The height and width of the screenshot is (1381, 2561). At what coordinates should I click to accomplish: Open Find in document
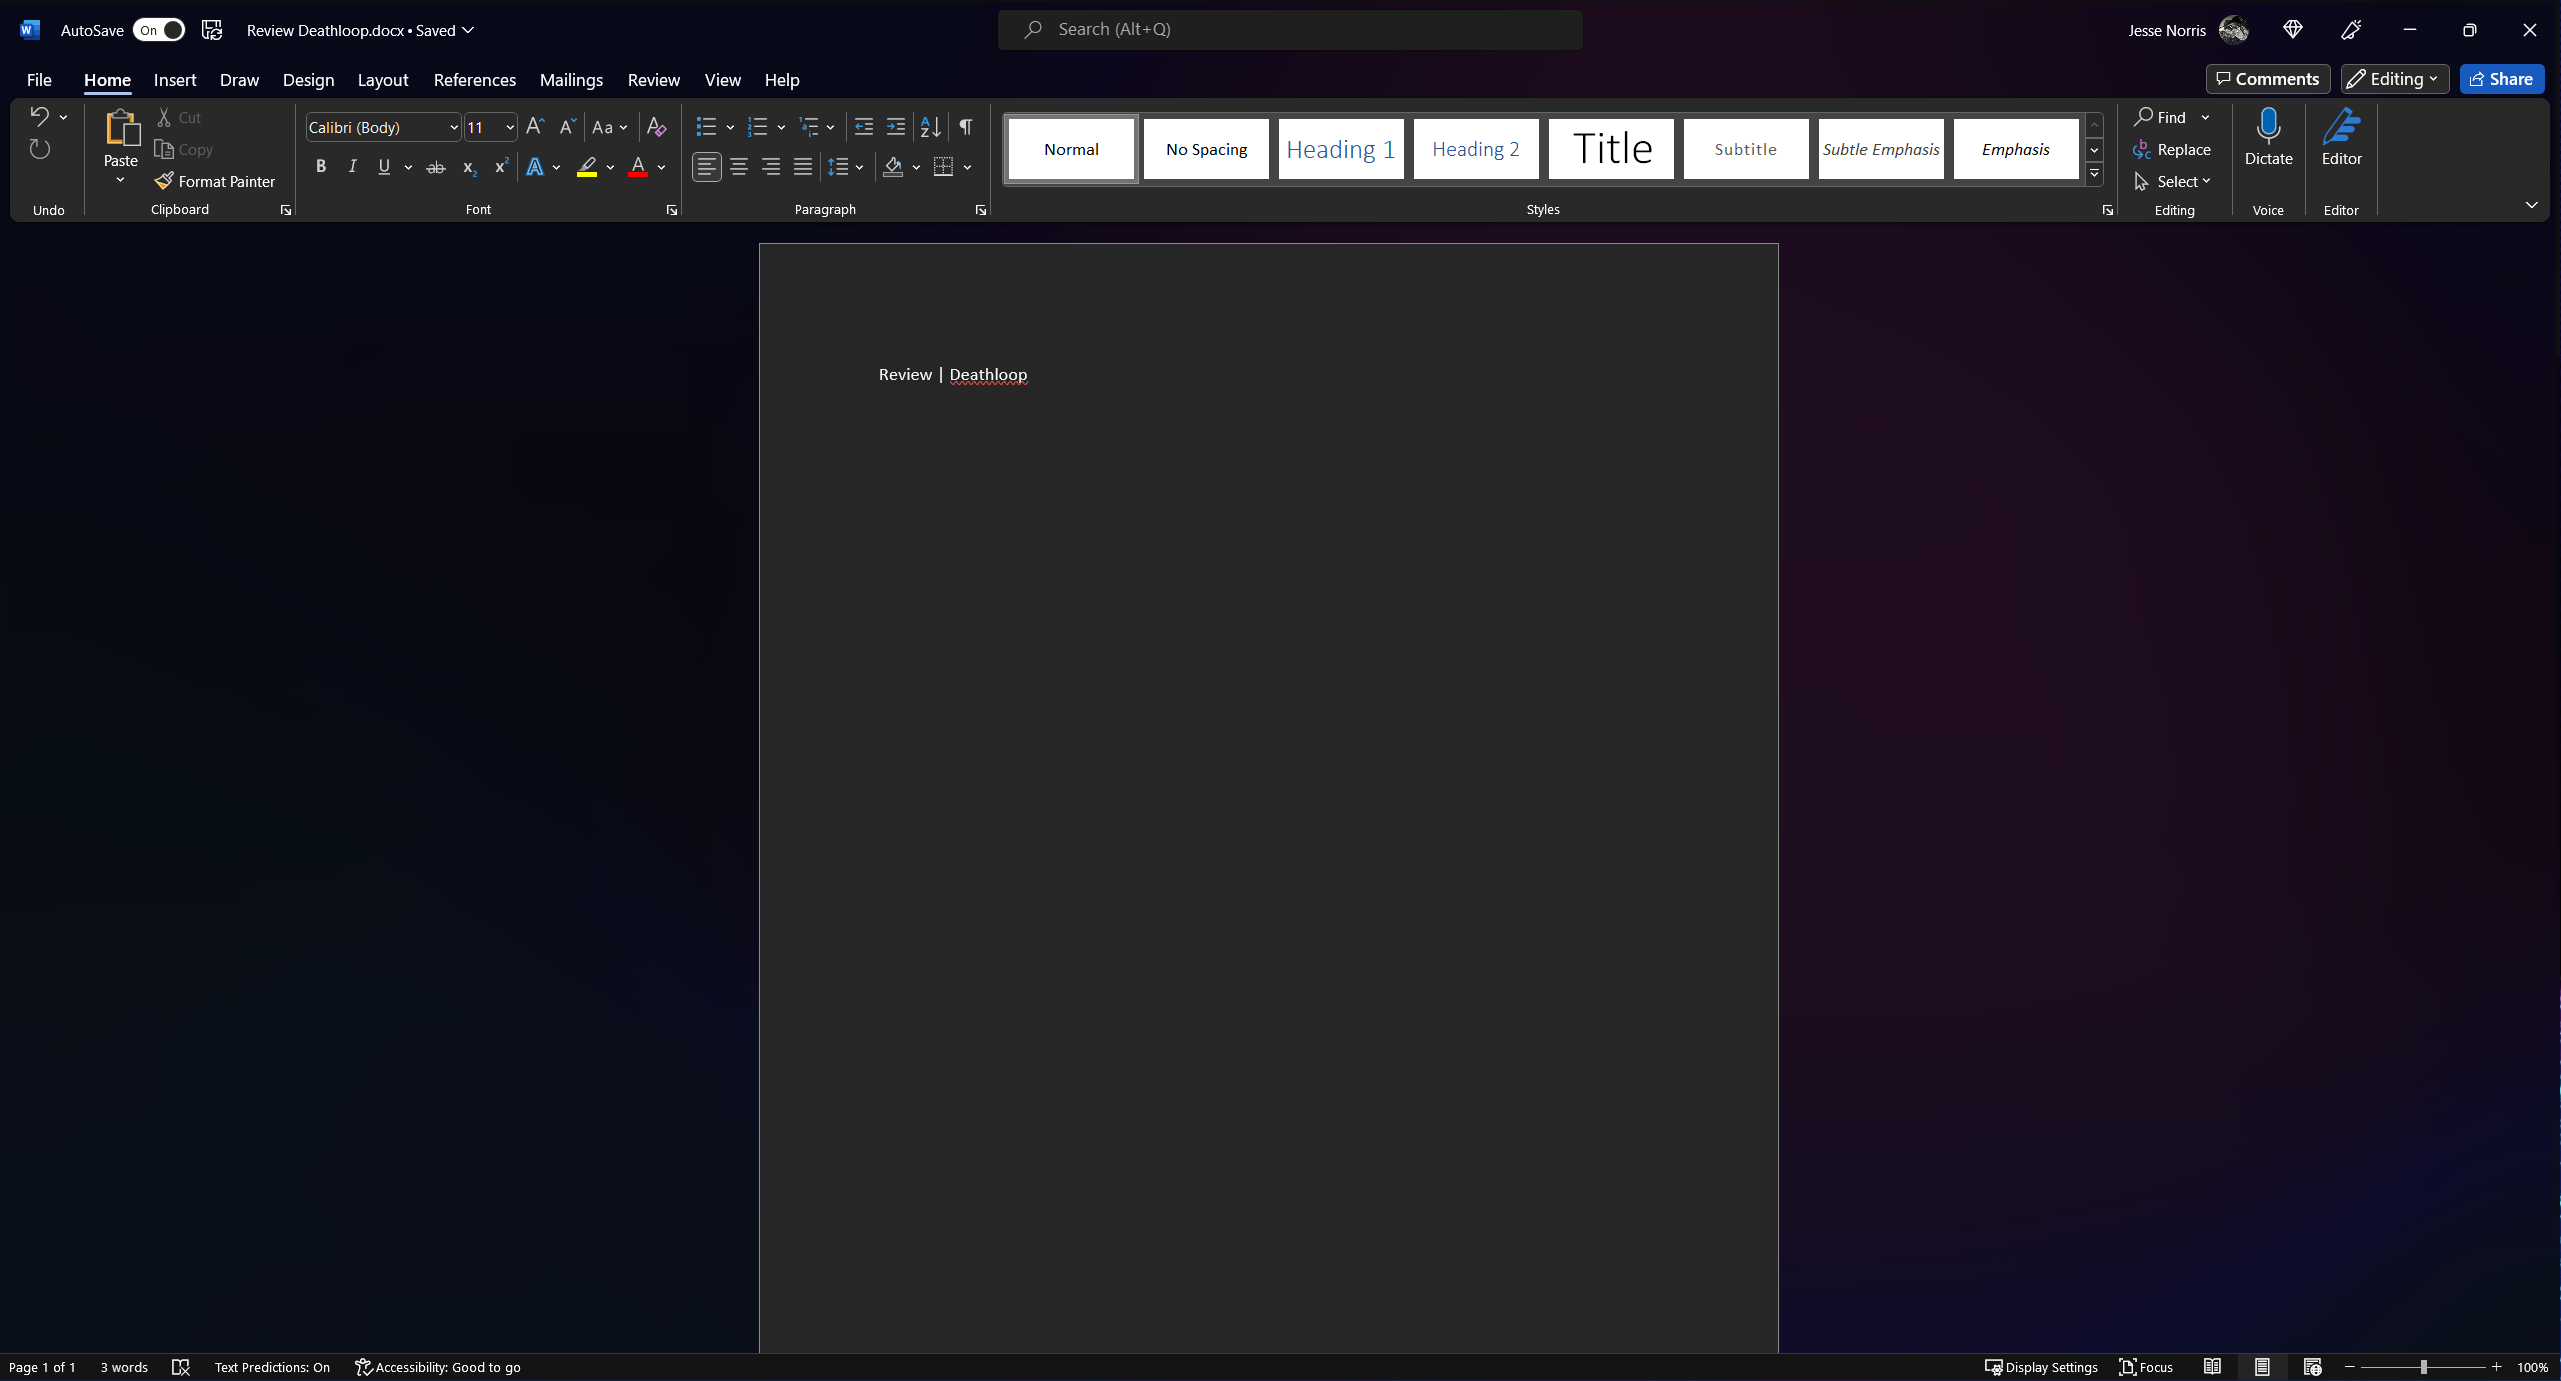2159,117
